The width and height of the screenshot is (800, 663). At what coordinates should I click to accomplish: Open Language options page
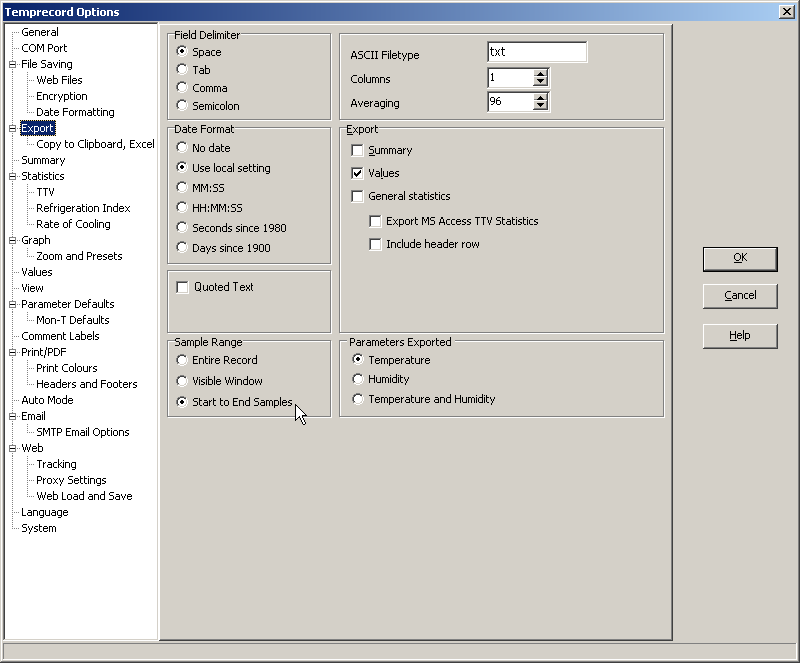click(x=45, y=512)
